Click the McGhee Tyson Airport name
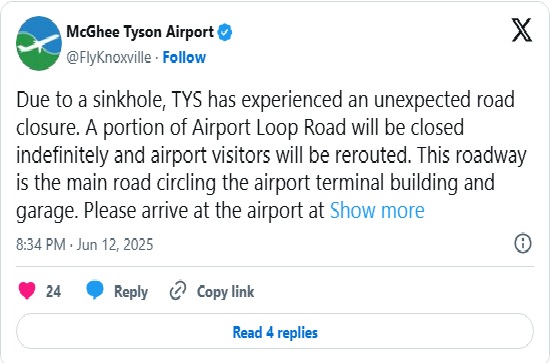 click(x=140, y=32)
